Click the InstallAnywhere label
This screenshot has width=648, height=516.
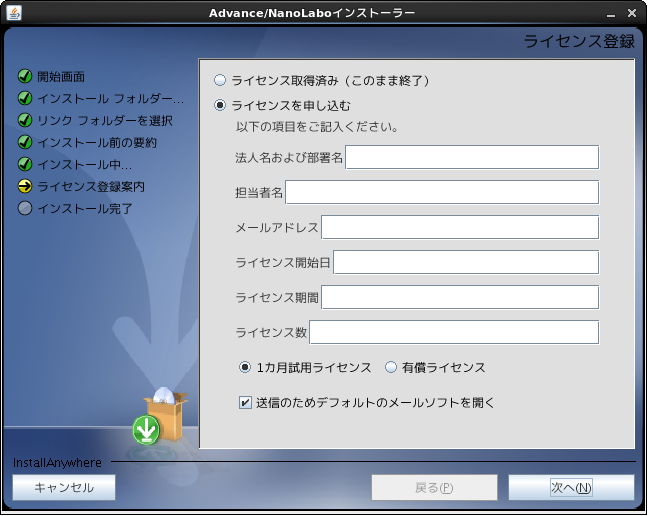(x=57, y=463)
